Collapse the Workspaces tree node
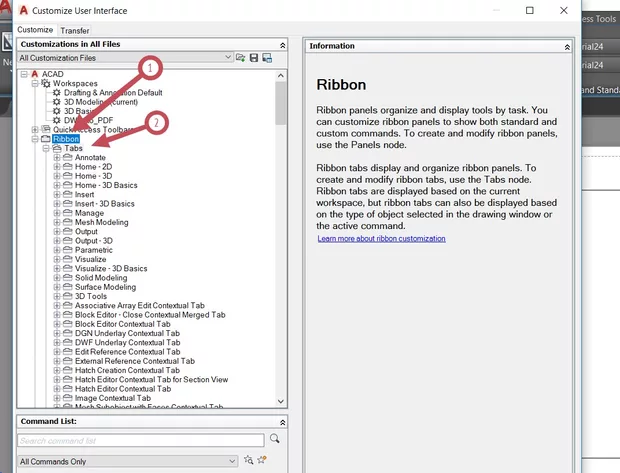The height and width of the screenshot is (473, 620). coord(35,83)
